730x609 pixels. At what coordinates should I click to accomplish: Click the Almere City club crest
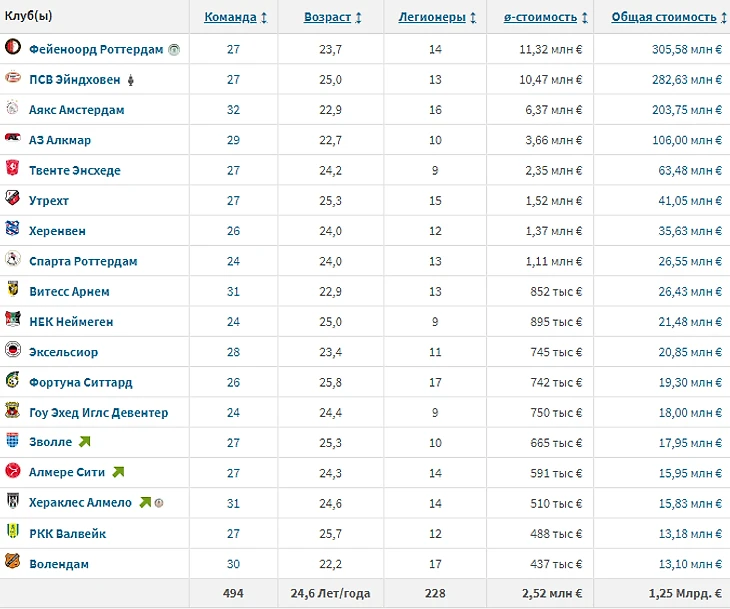[13, 470]
